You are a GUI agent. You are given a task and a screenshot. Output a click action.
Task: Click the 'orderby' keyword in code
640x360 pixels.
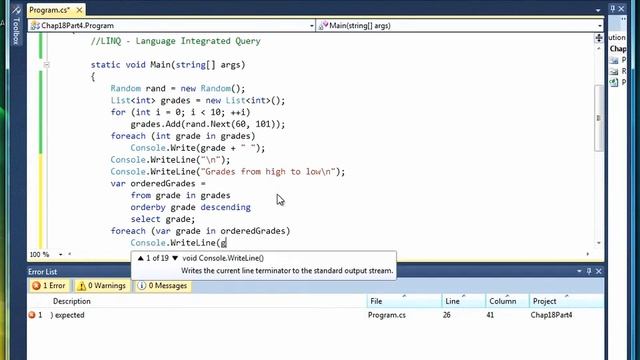point(148,207)
